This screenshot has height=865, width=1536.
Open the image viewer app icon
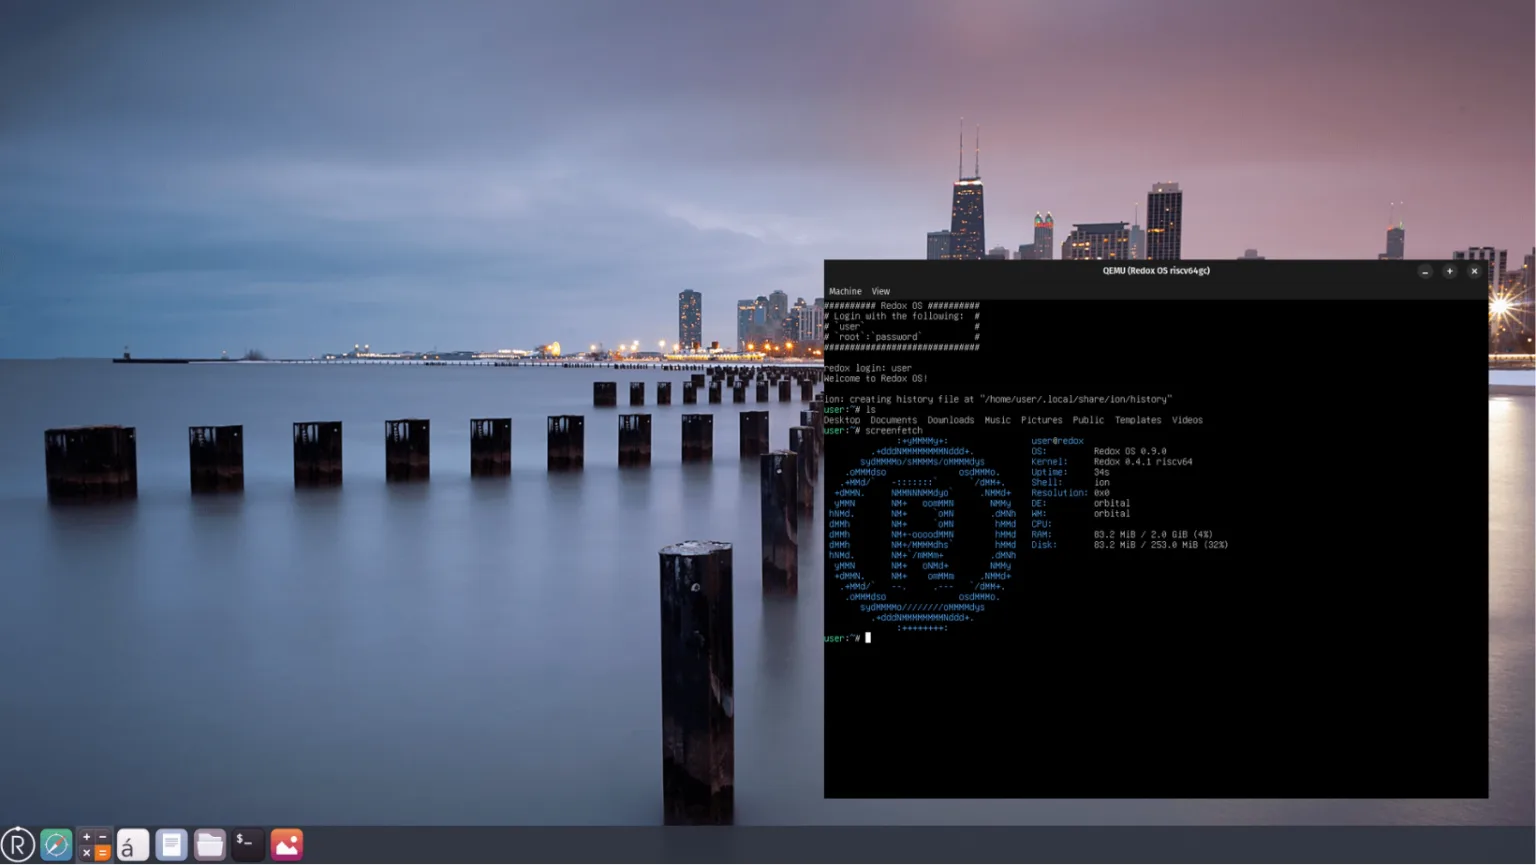[x=286, y=845]
